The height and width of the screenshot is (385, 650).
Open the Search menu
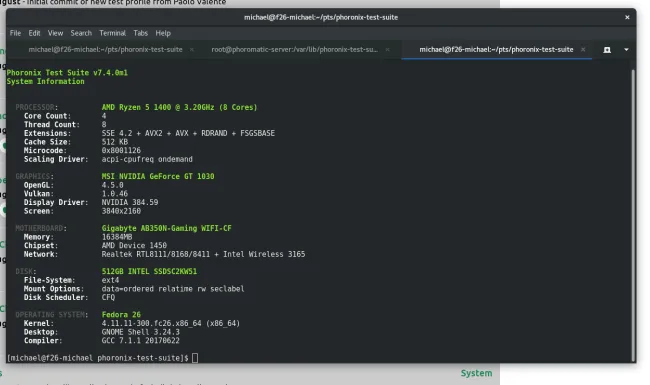81,33
